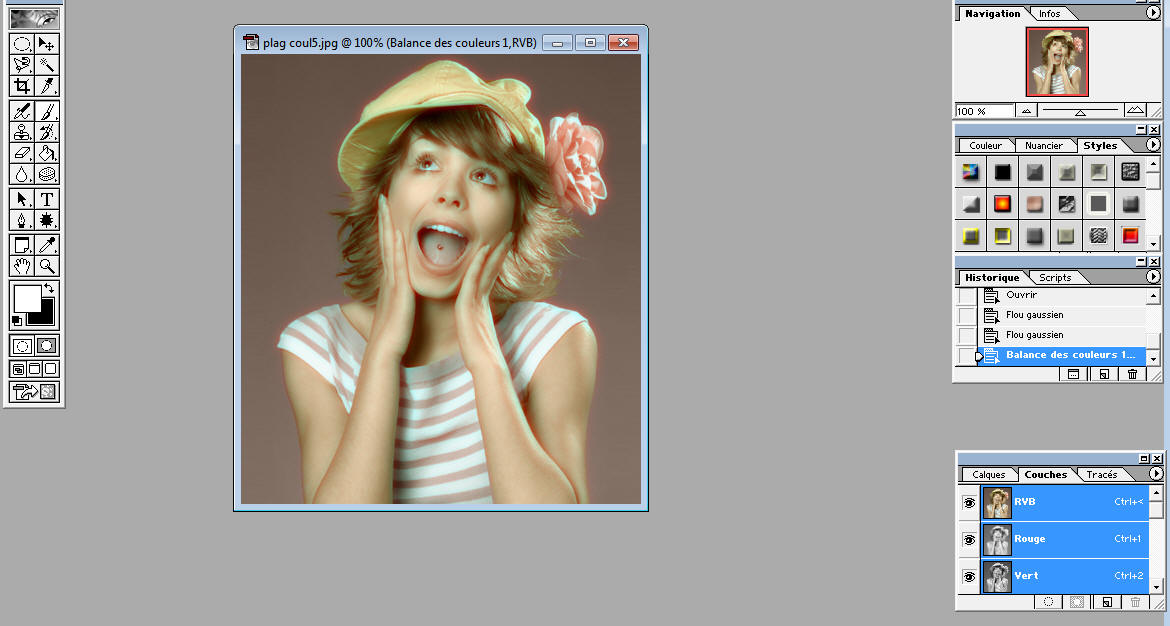
Task: Select the Zoom magnifier tool
Action: [x=46, y=266]
